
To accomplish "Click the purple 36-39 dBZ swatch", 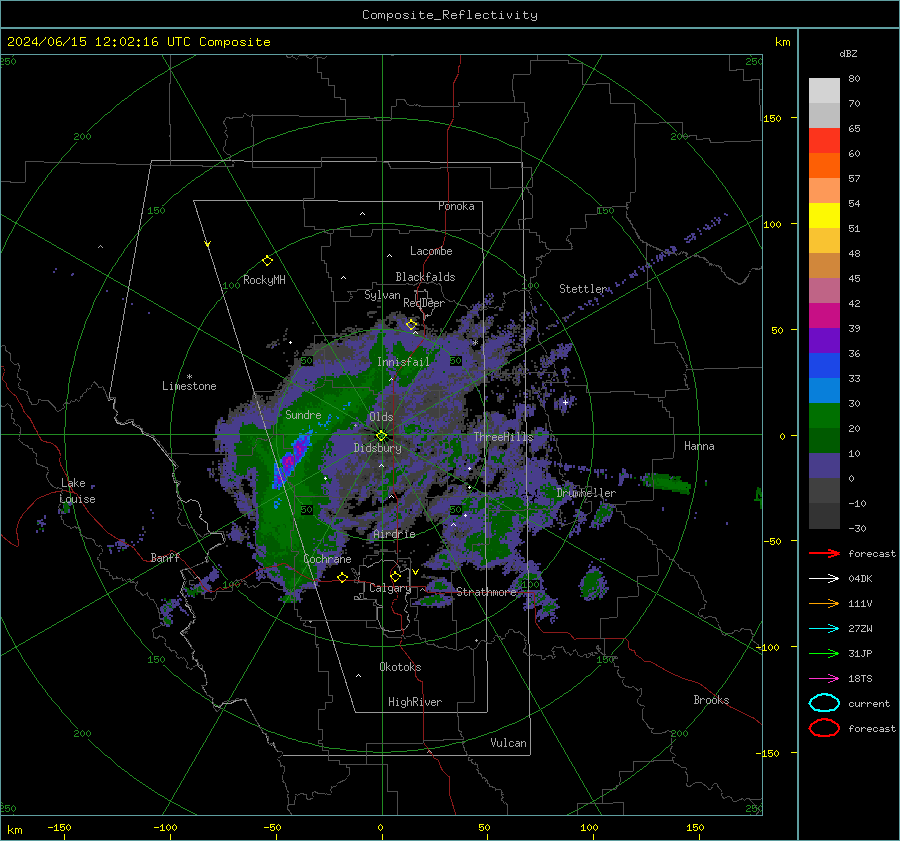I will click(x=824, y=341).
